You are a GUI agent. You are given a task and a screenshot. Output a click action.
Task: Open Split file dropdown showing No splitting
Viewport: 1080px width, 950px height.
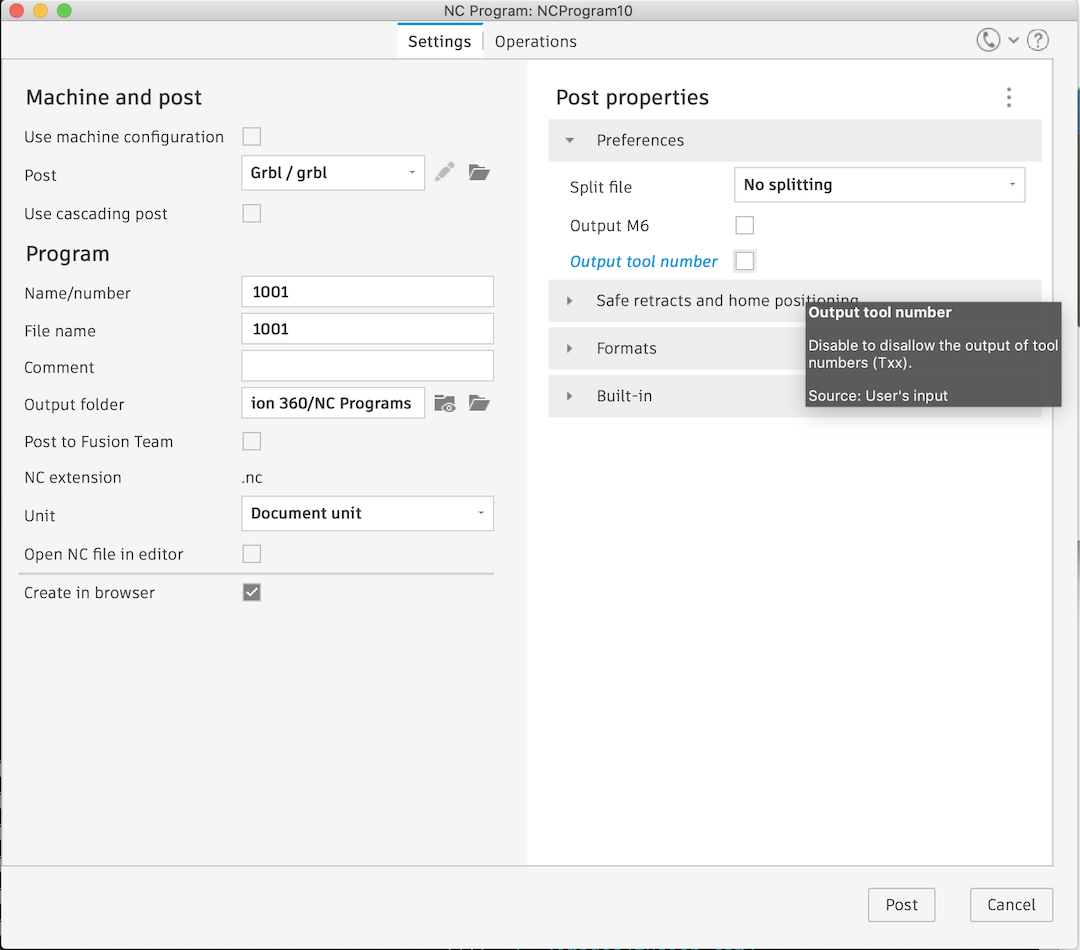(x=880, y=185)
